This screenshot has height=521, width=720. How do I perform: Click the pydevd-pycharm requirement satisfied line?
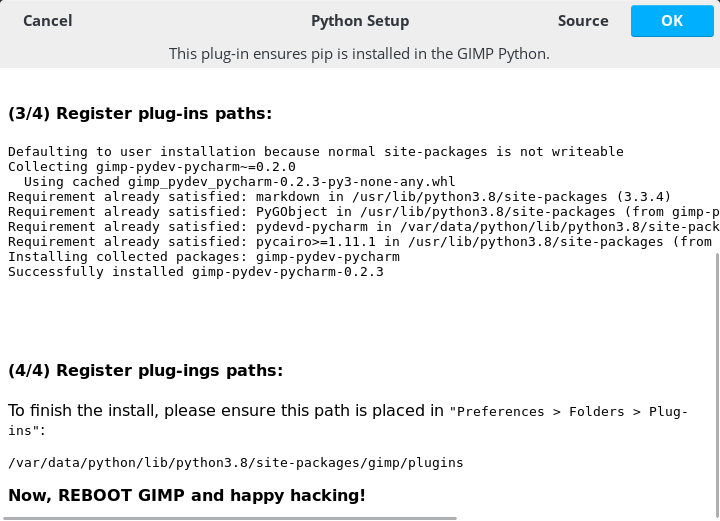click(364, 227)
